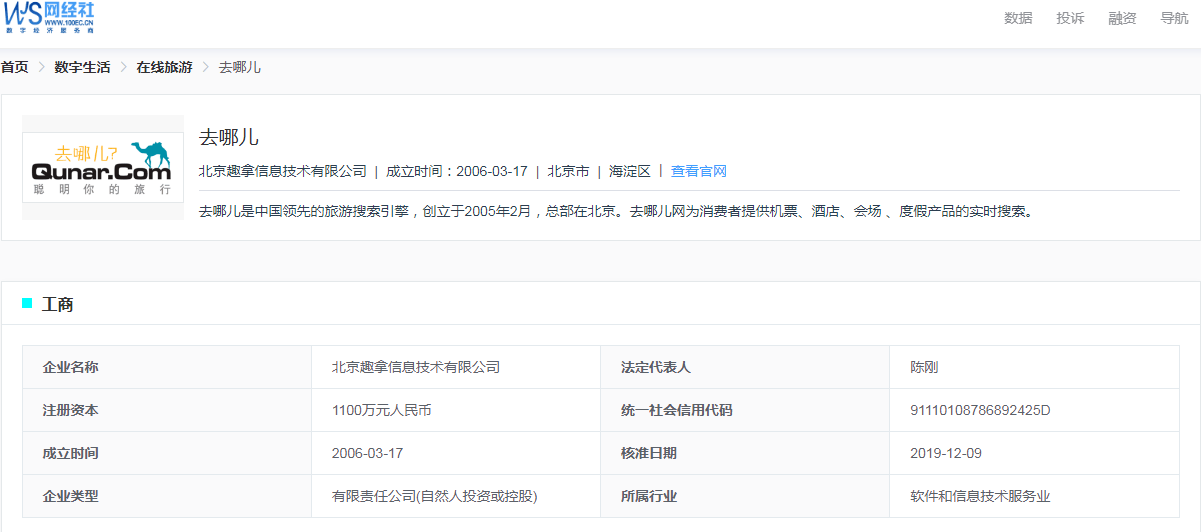Click chevron arrow after 数字生活 breadcrumb
This screenshot has height=532, width=1201.
[x=124, y=67]
